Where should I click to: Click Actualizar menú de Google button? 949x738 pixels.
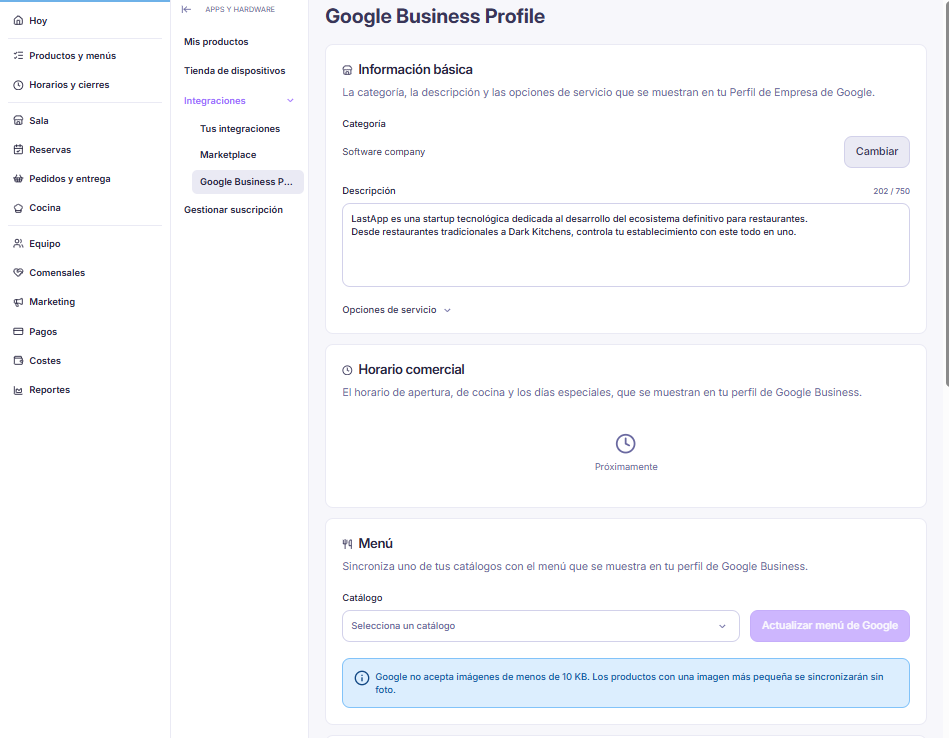click(x=830, y=626)
